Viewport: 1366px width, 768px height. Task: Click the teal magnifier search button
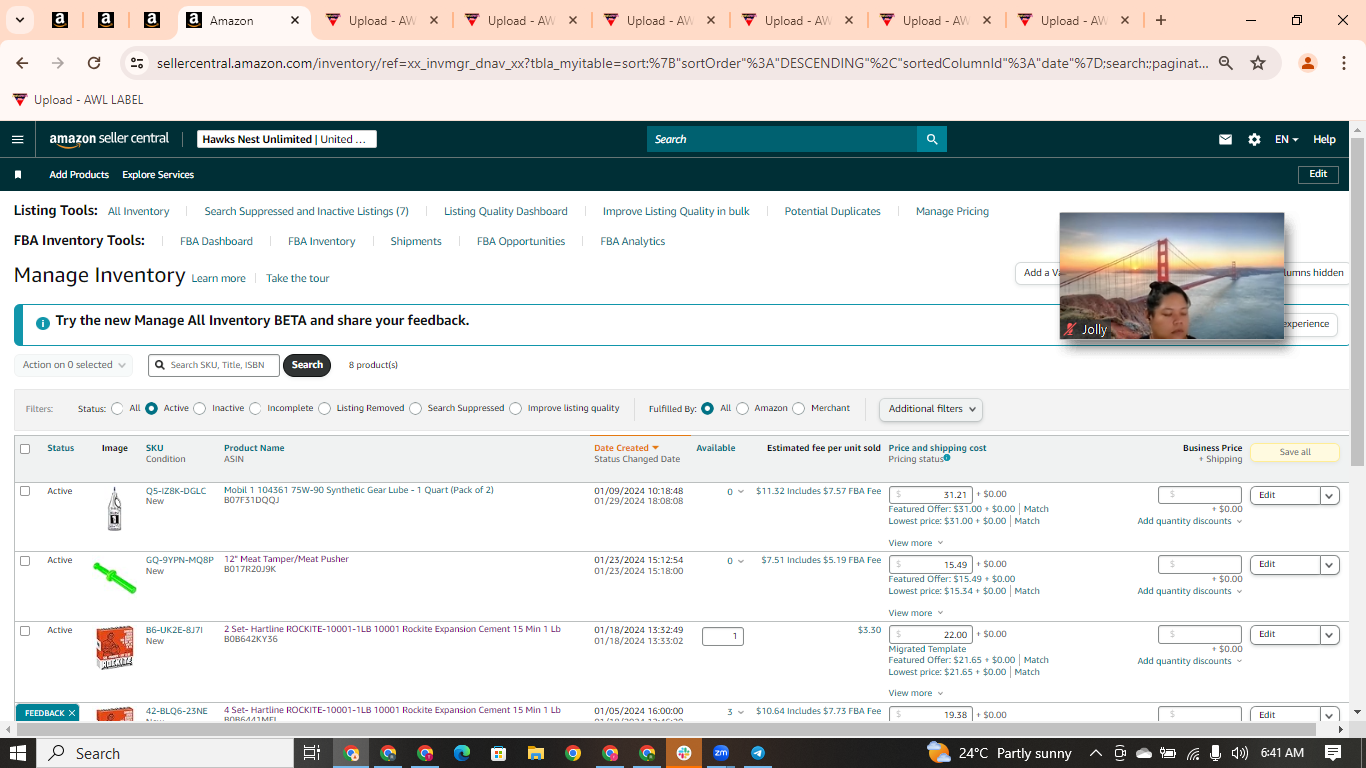click(x=932, y=139)
